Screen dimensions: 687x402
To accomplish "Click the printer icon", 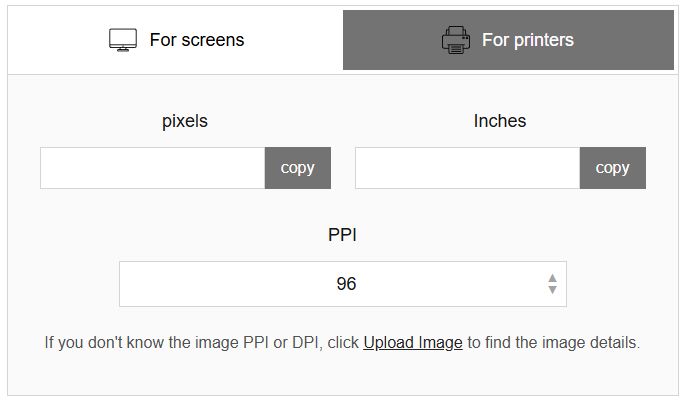I will coord(456,40).
